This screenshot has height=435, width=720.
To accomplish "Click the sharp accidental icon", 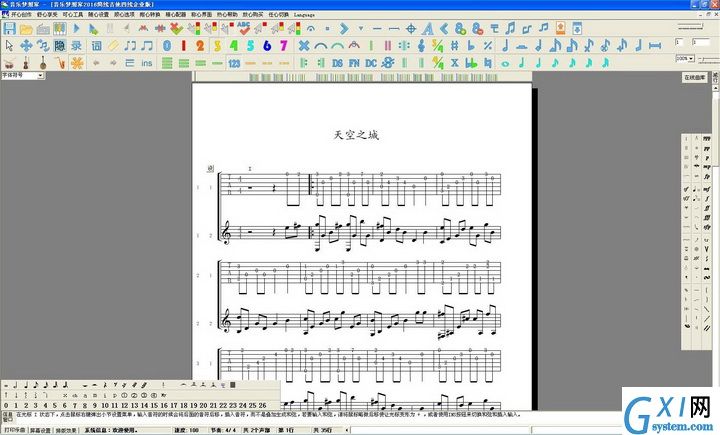I will (x=454, y=45).
